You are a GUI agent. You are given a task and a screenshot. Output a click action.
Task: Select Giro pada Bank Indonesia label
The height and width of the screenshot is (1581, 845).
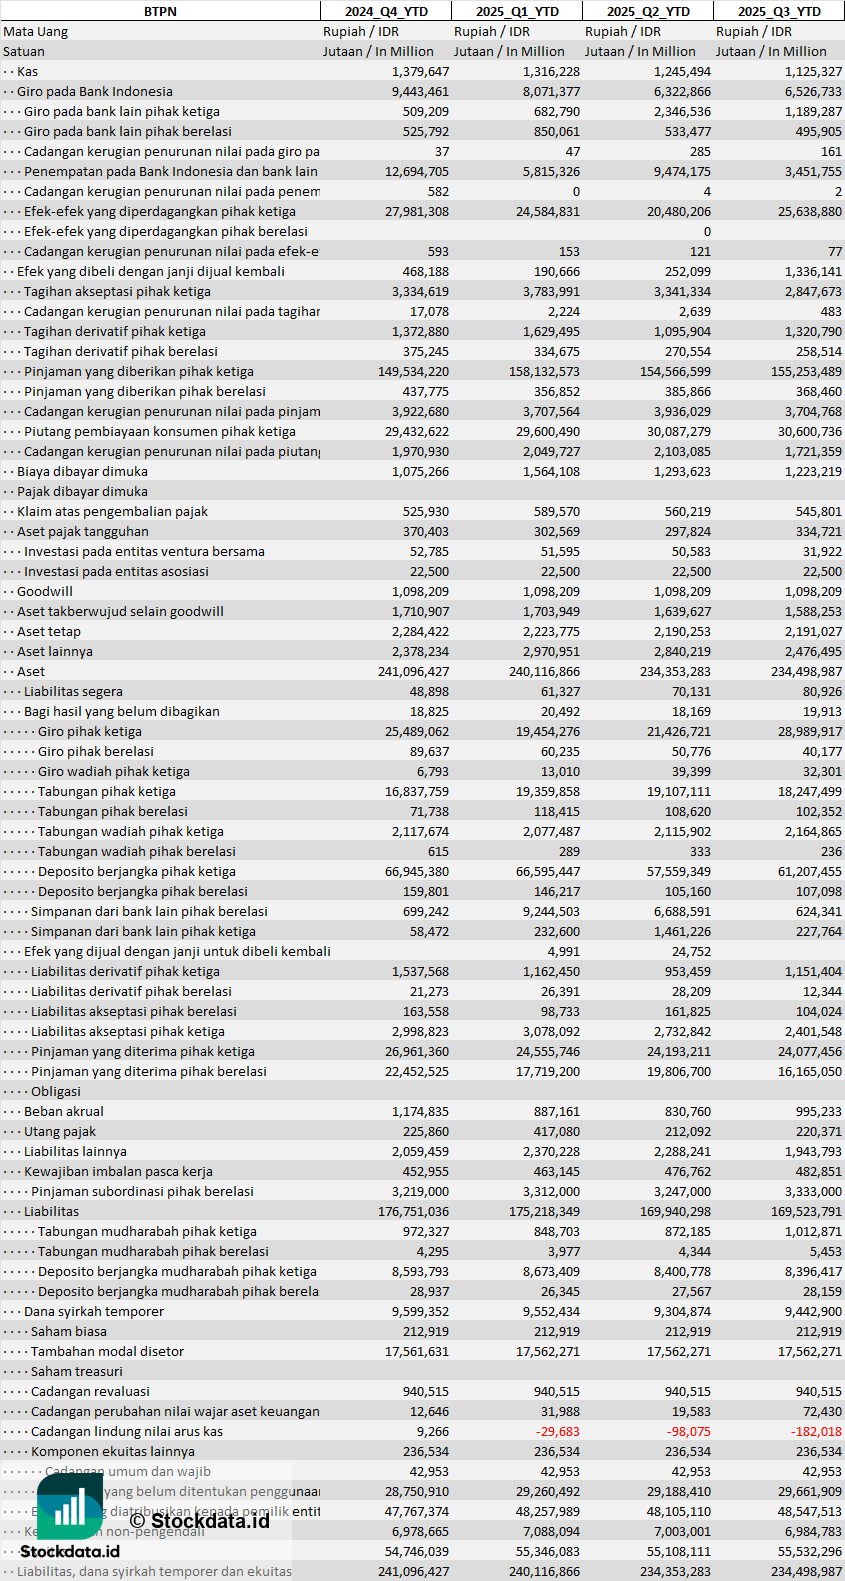point(95,91)
